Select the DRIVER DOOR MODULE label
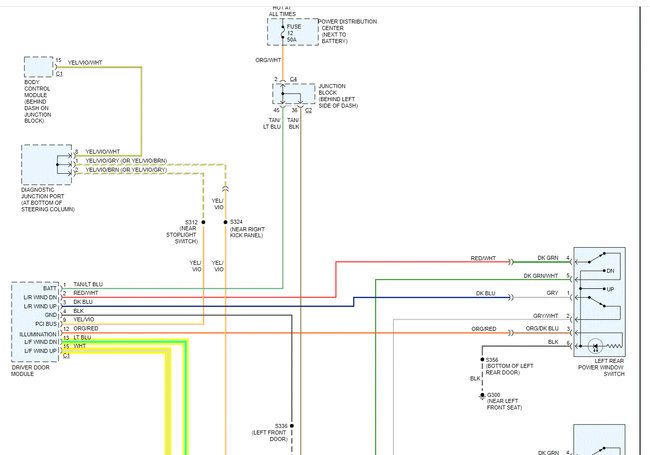The height and width of the screenshot is (455, 650). pos(30,370)
